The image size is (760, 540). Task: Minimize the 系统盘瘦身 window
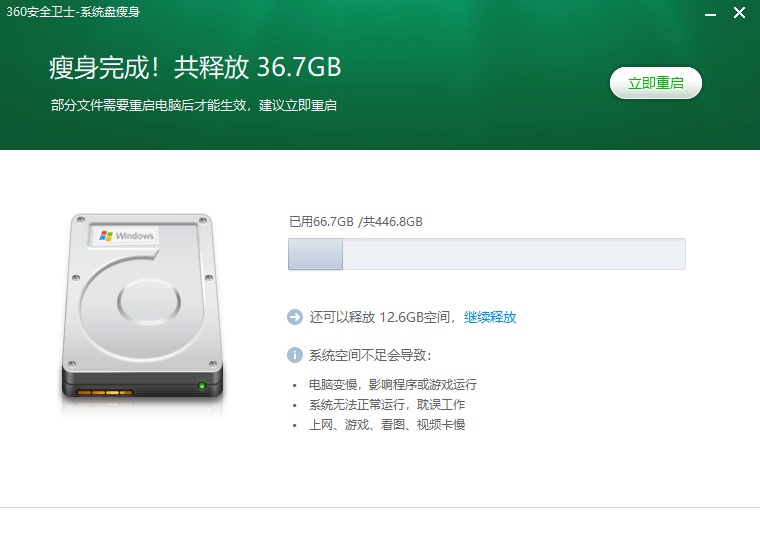[x=710, y=14]
